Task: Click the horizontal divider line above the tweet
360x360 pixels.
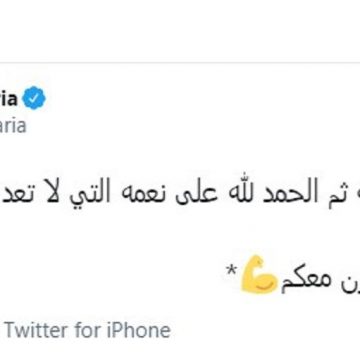Action: 180,63
